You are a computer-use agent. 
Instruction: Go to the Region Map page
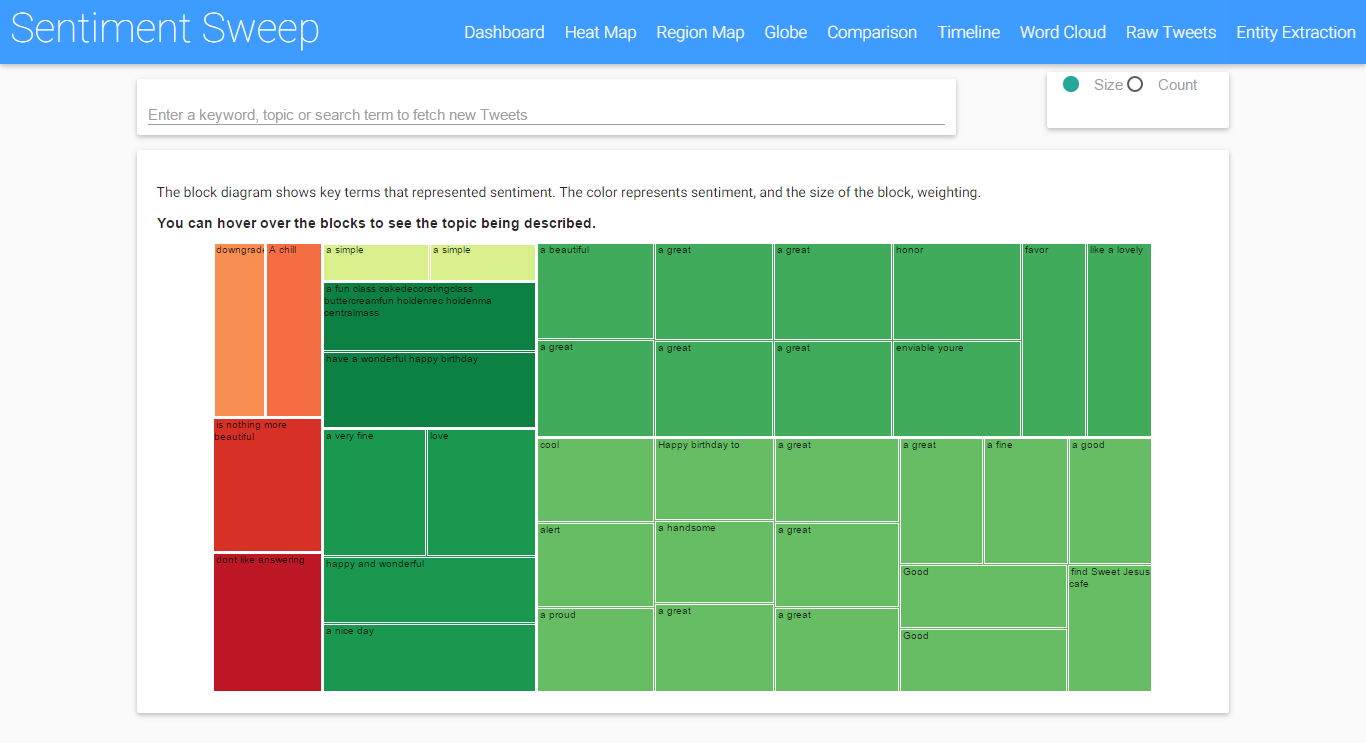click(700, 32)
